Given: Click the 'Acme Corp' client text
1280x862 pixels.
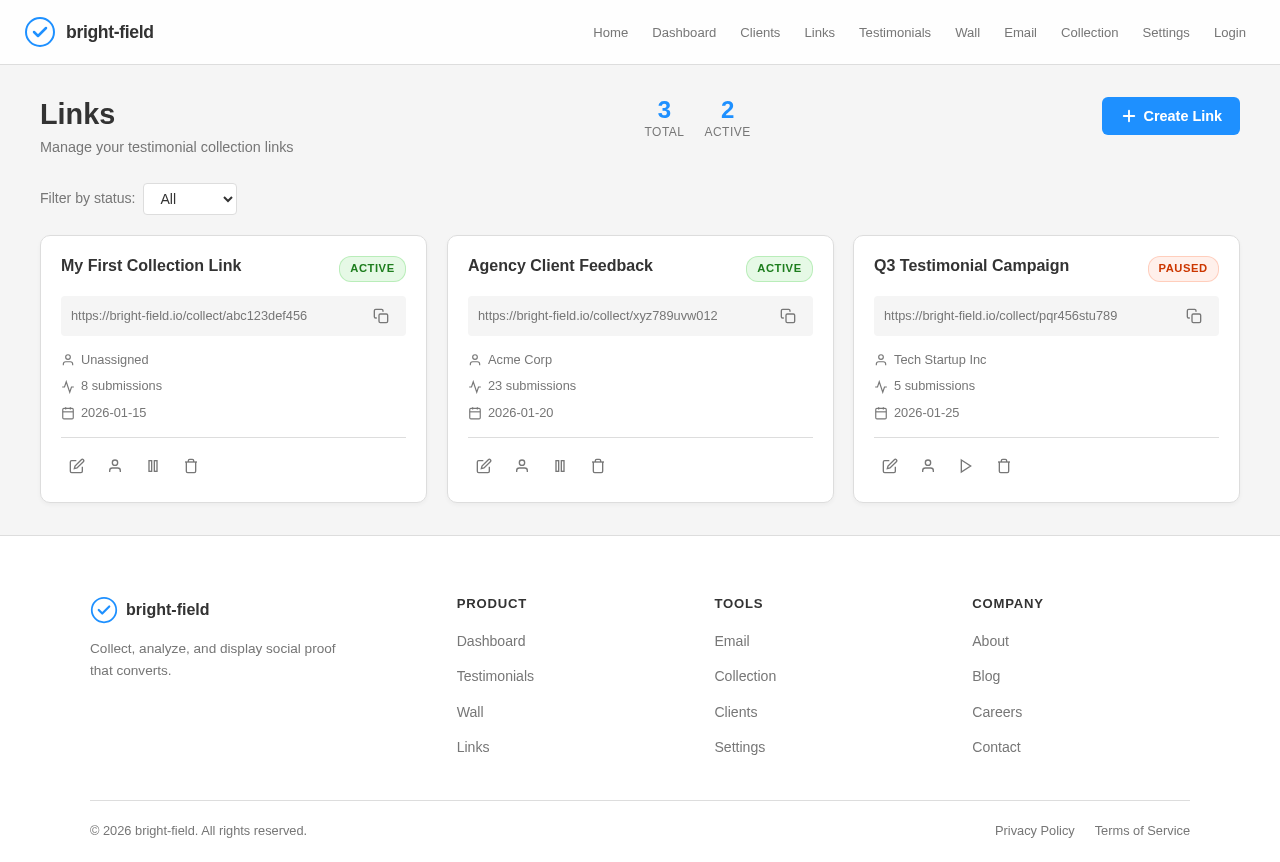Looking at the screenshot, I should click(520, 360).
